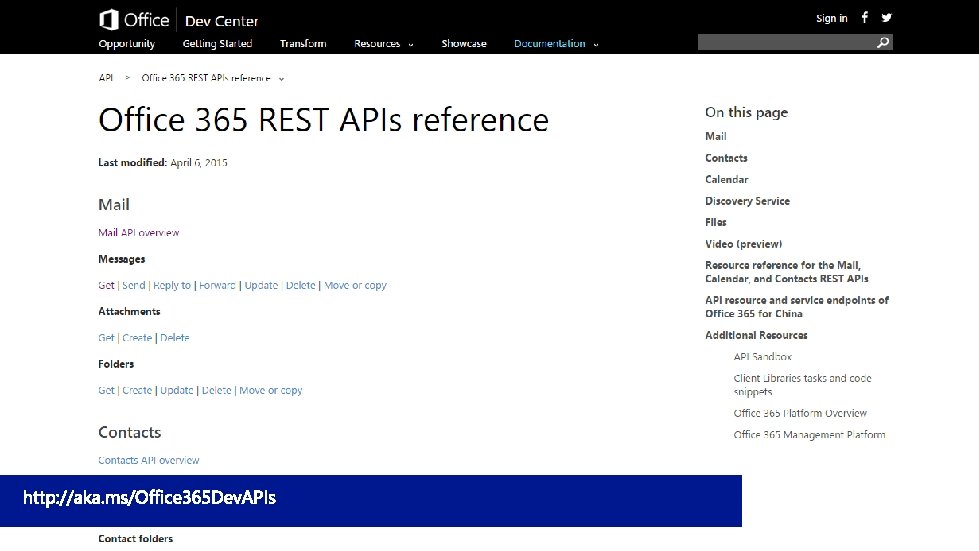Image resolution: width=979 pixels, height=551 pixels.
Task: Click the Attachments Get link
Action: point(106,338)
